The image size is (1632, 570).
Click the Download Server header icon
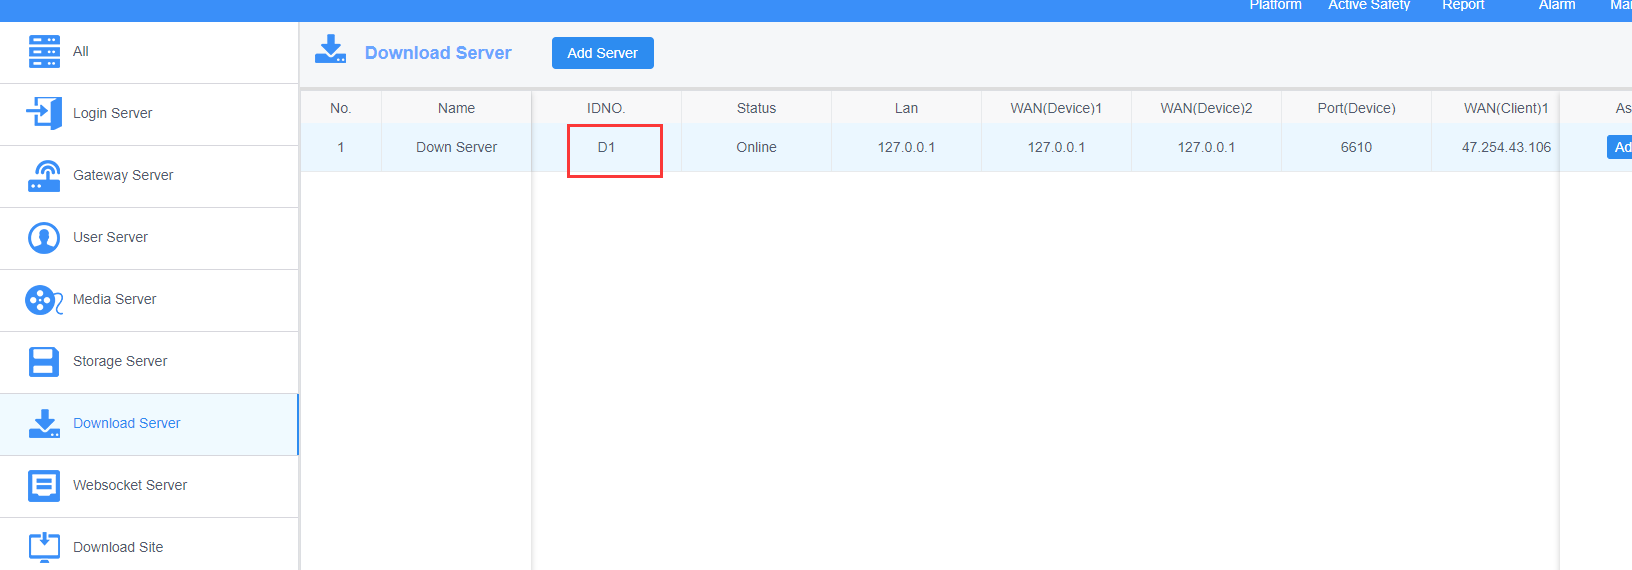(330, 50)
